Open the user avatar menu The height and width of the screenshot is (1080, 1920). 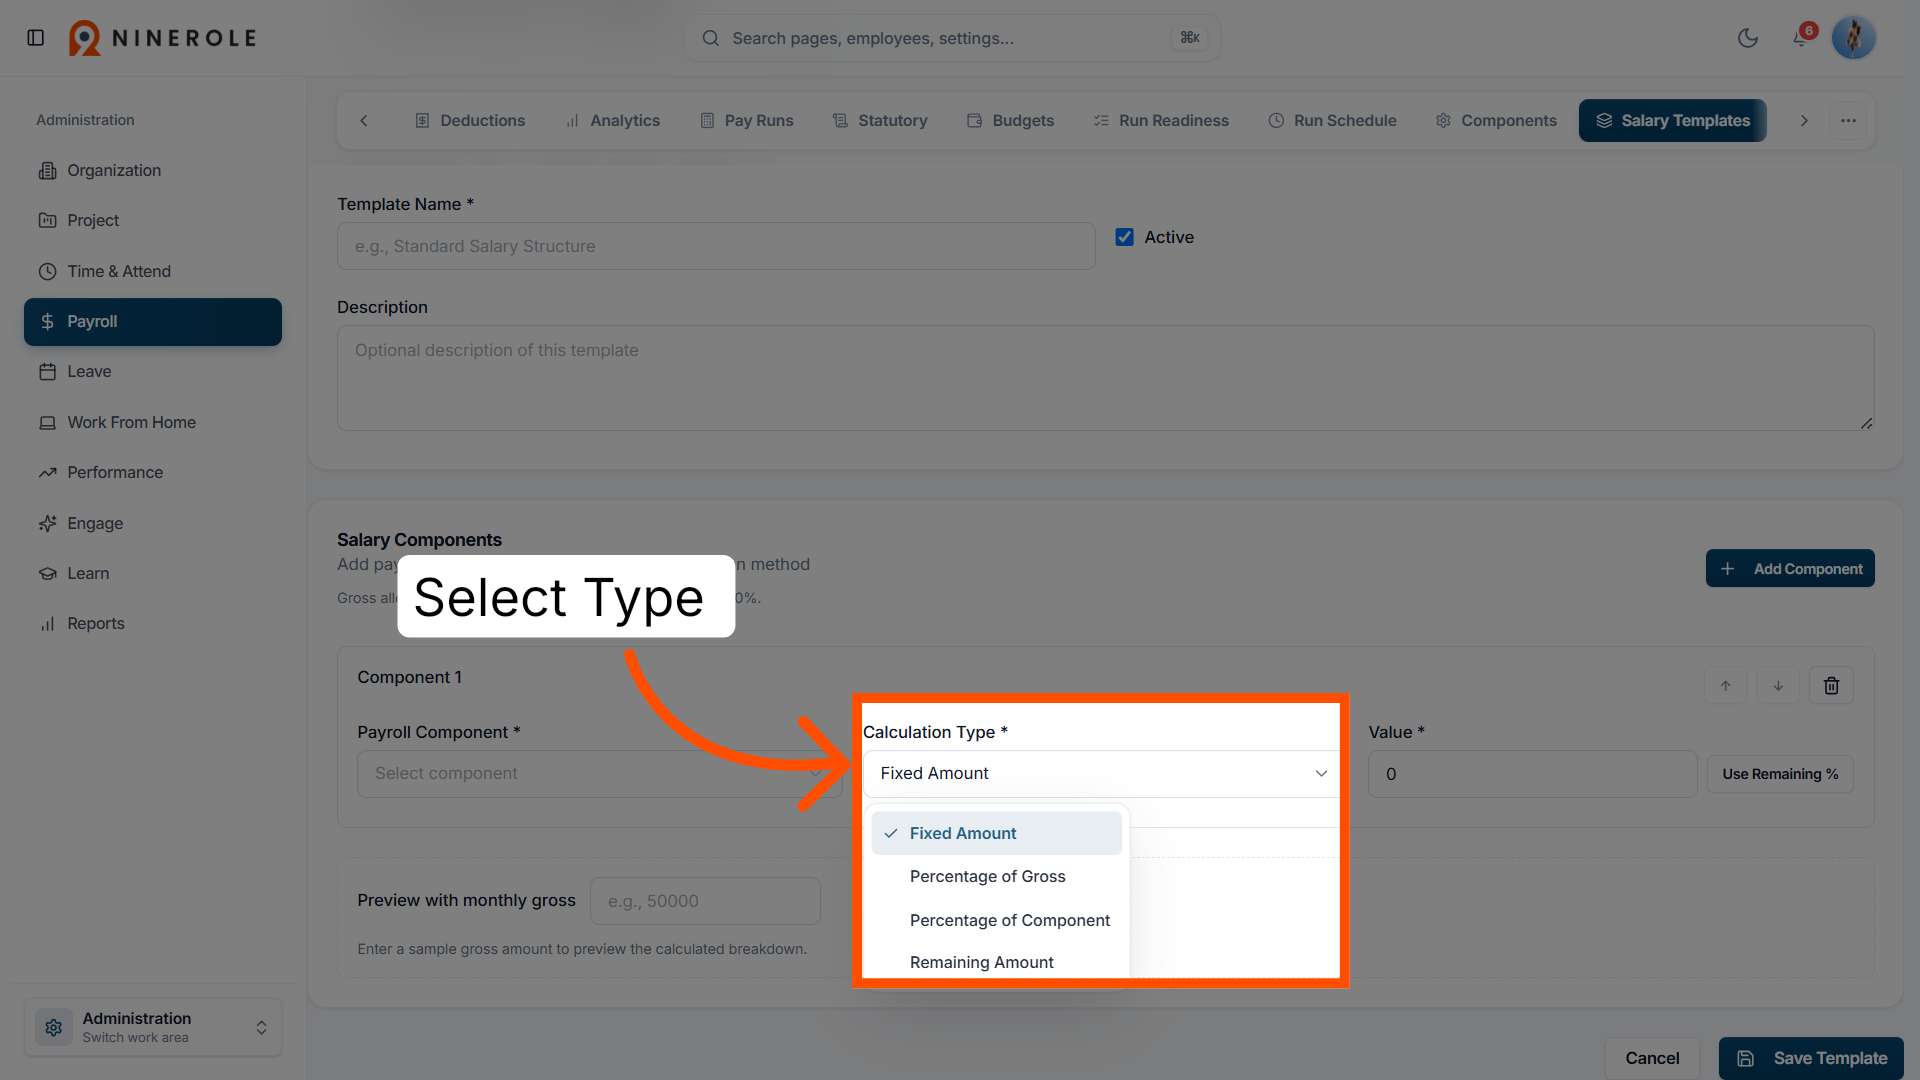point(1853,38)
